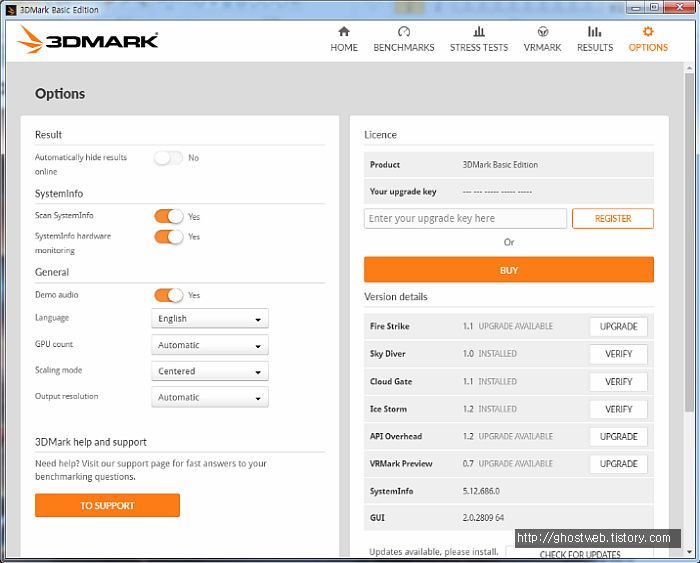Toggle Demo audio off
Image resolution: width=700 pixels, height=563 pixels.
coord(169,295)
